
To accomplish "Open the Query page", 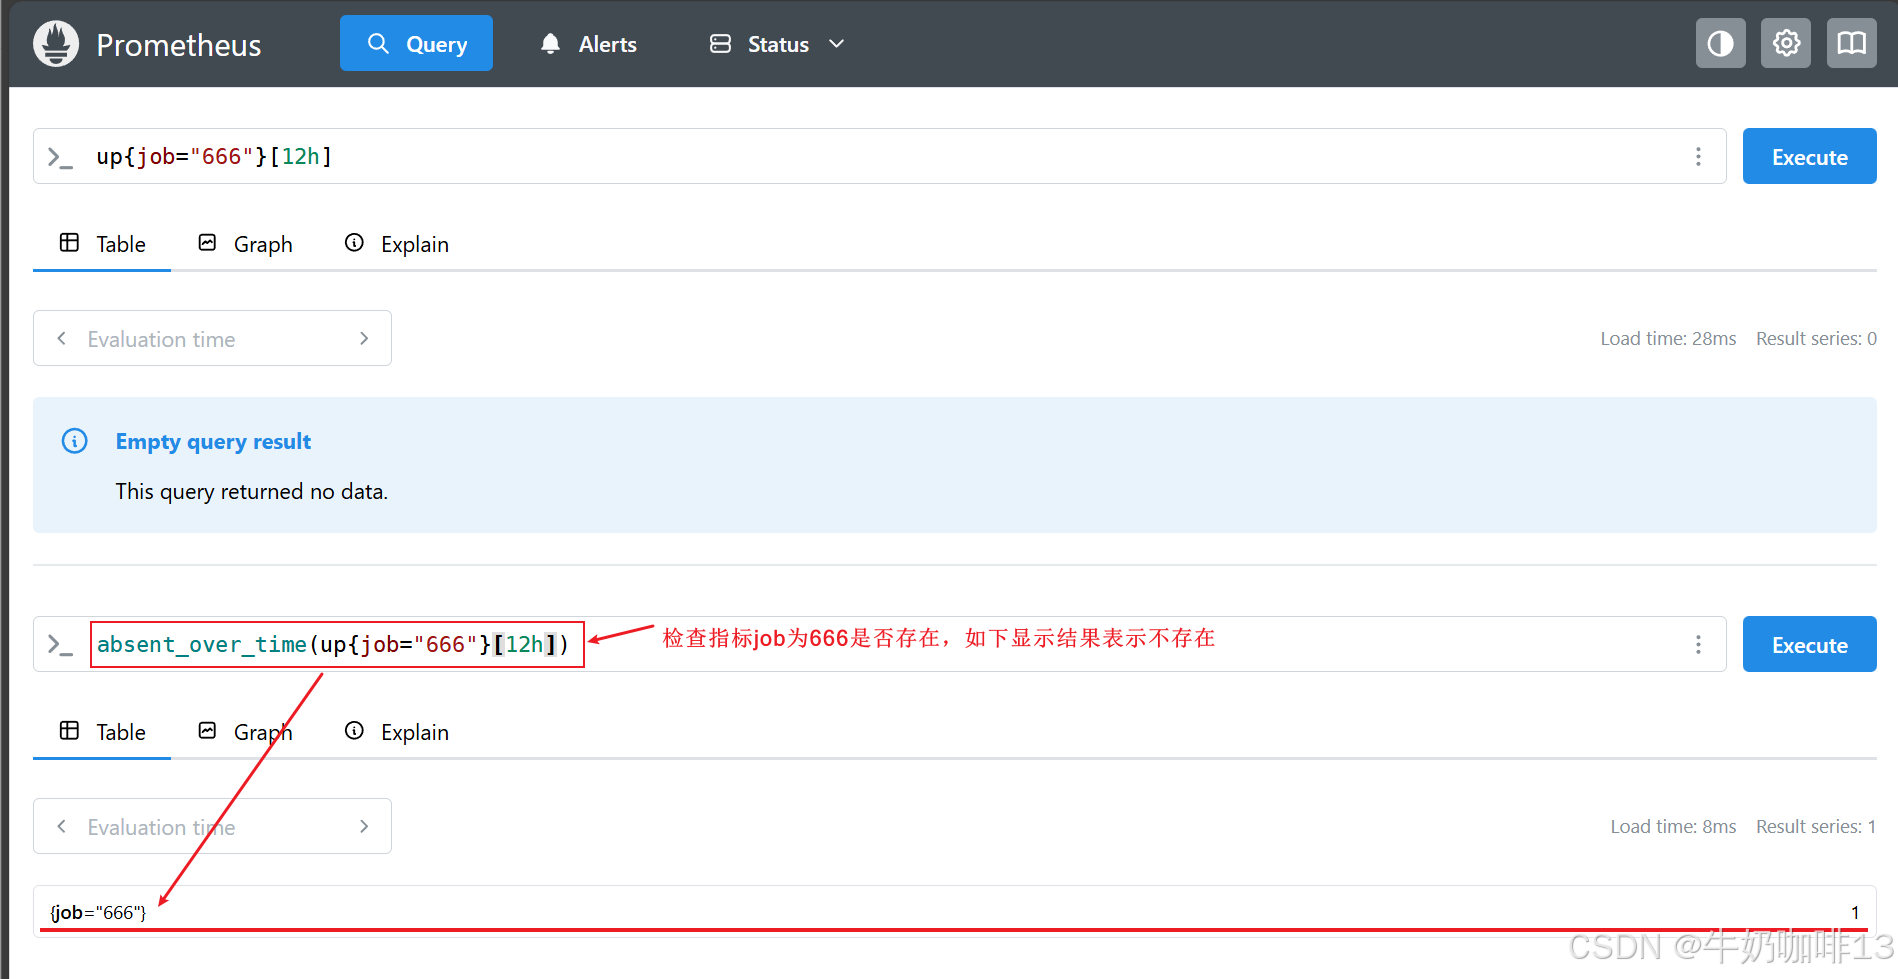I will pos(416,43).
